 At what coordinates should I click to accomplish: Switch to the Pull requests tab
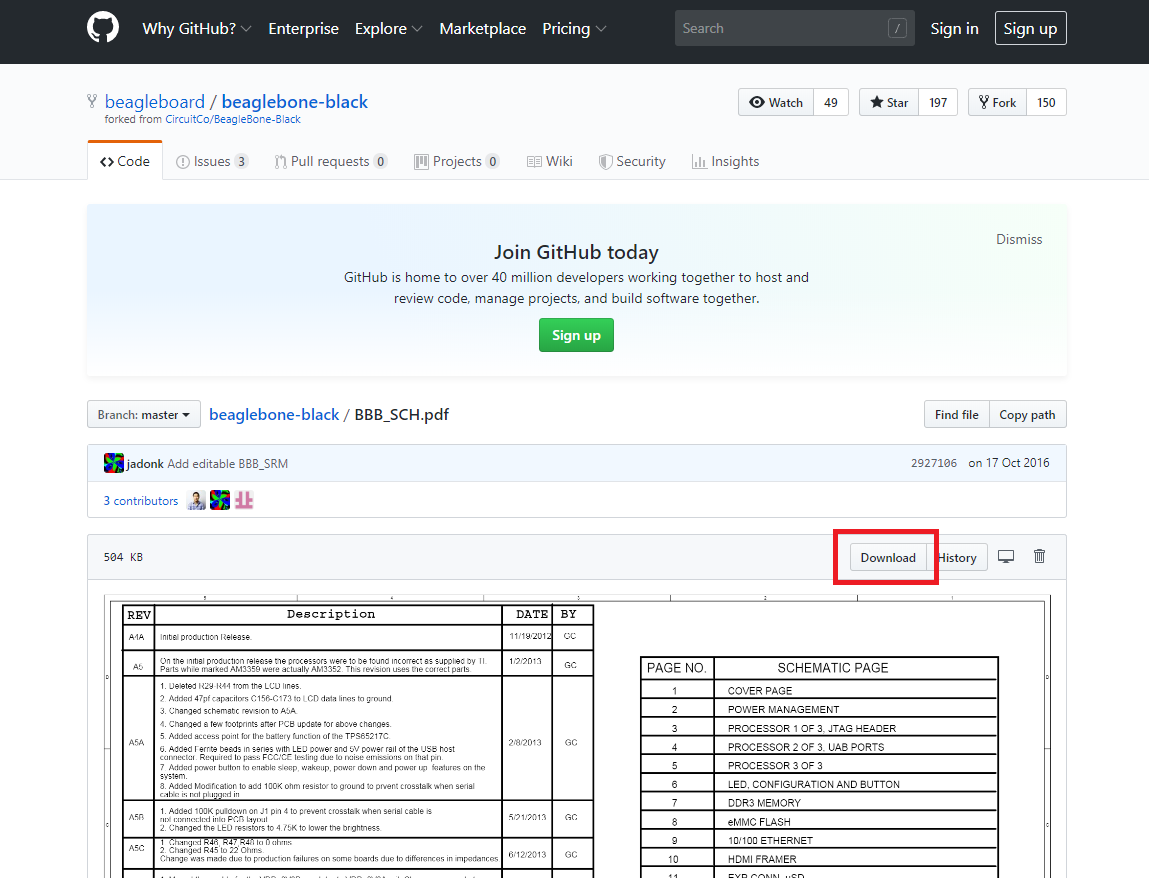click(330, 161)
